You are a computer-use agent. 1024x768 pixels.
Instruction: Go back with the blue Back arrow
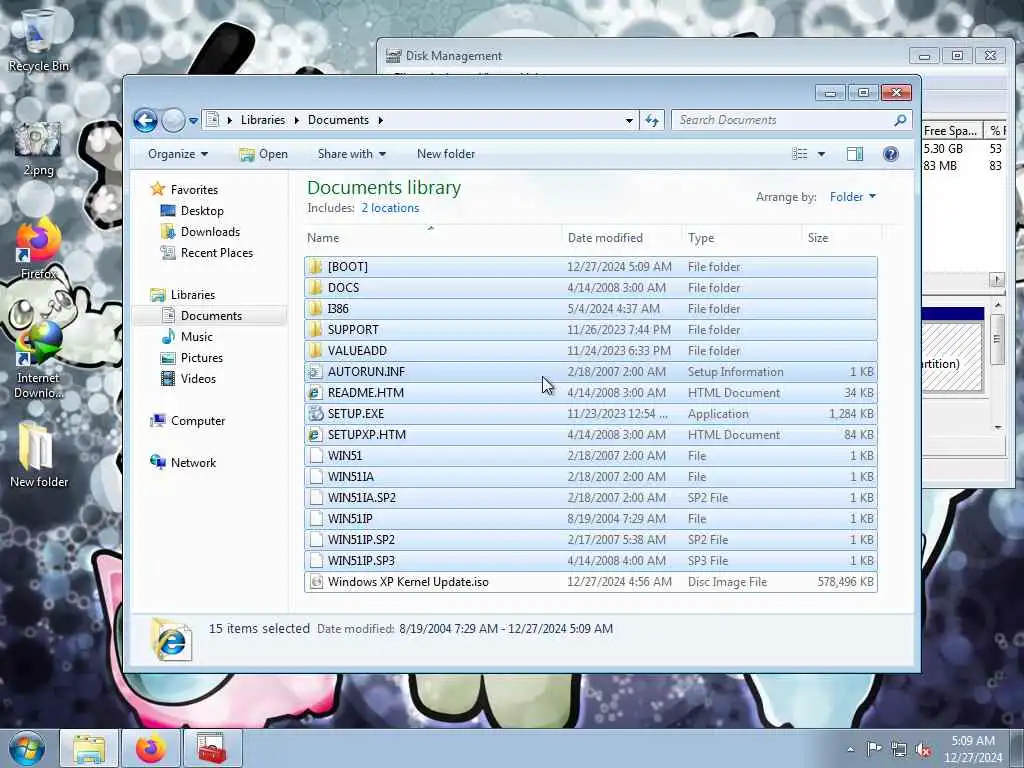pos(145,120)
